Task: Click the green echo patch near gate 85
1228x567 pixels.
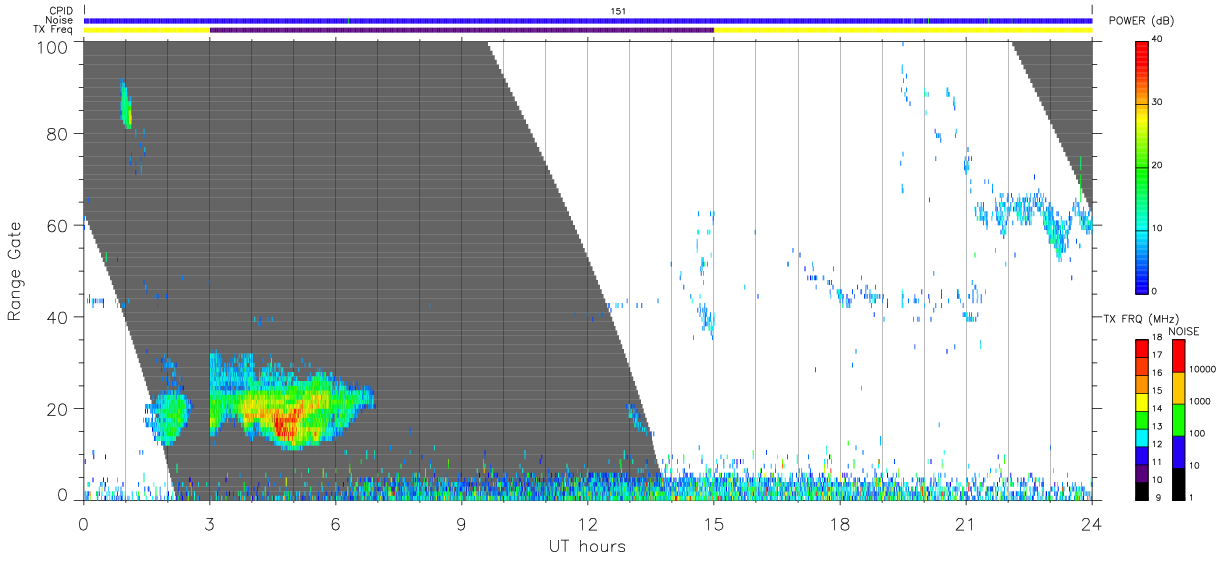Action: pos(126,105)
